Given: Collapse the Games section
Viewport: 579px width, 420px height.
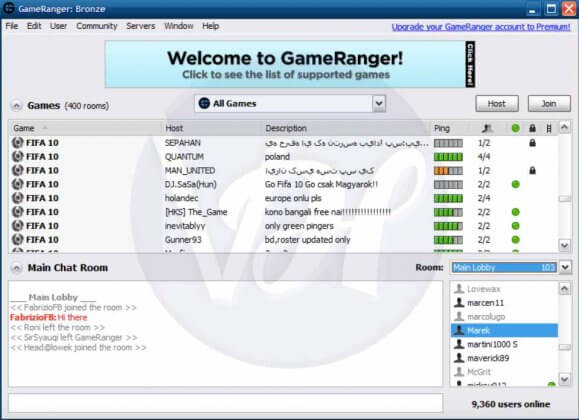Looking at the screenshot, I should click(x=16, y=106).
